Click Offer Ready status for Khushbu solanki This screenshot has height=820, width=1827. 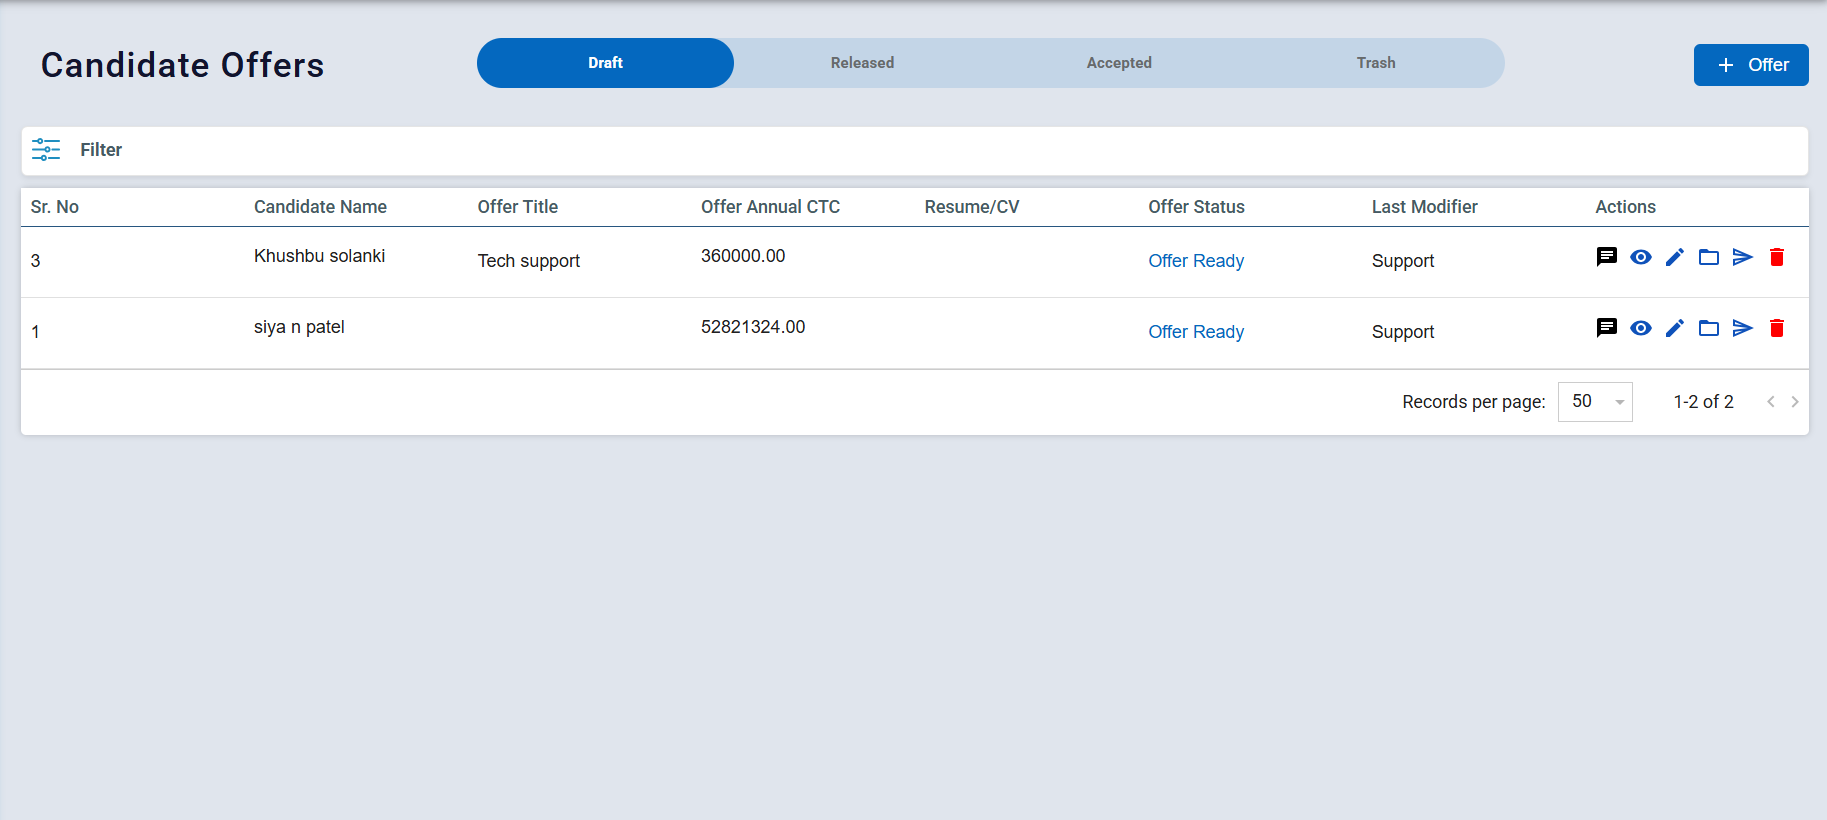[1195, 261]
